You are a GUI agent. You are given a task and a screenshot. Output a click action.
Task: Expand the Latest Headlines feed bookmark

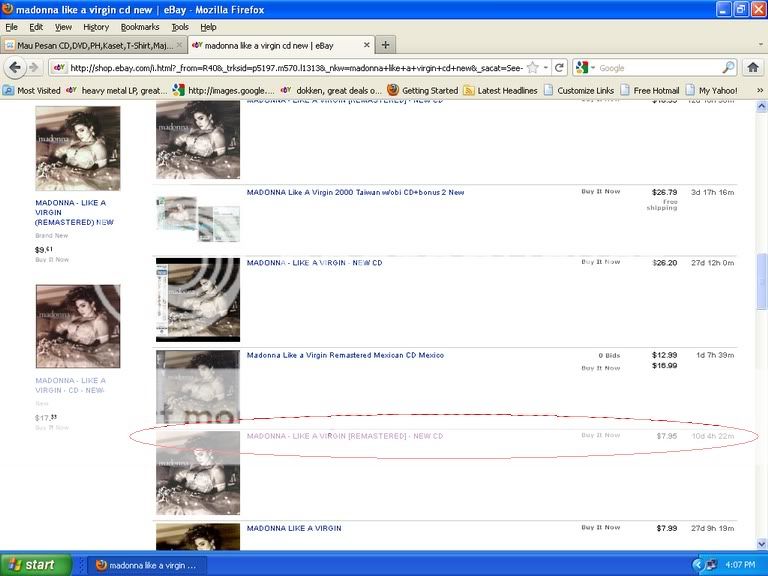click(500, 90)
